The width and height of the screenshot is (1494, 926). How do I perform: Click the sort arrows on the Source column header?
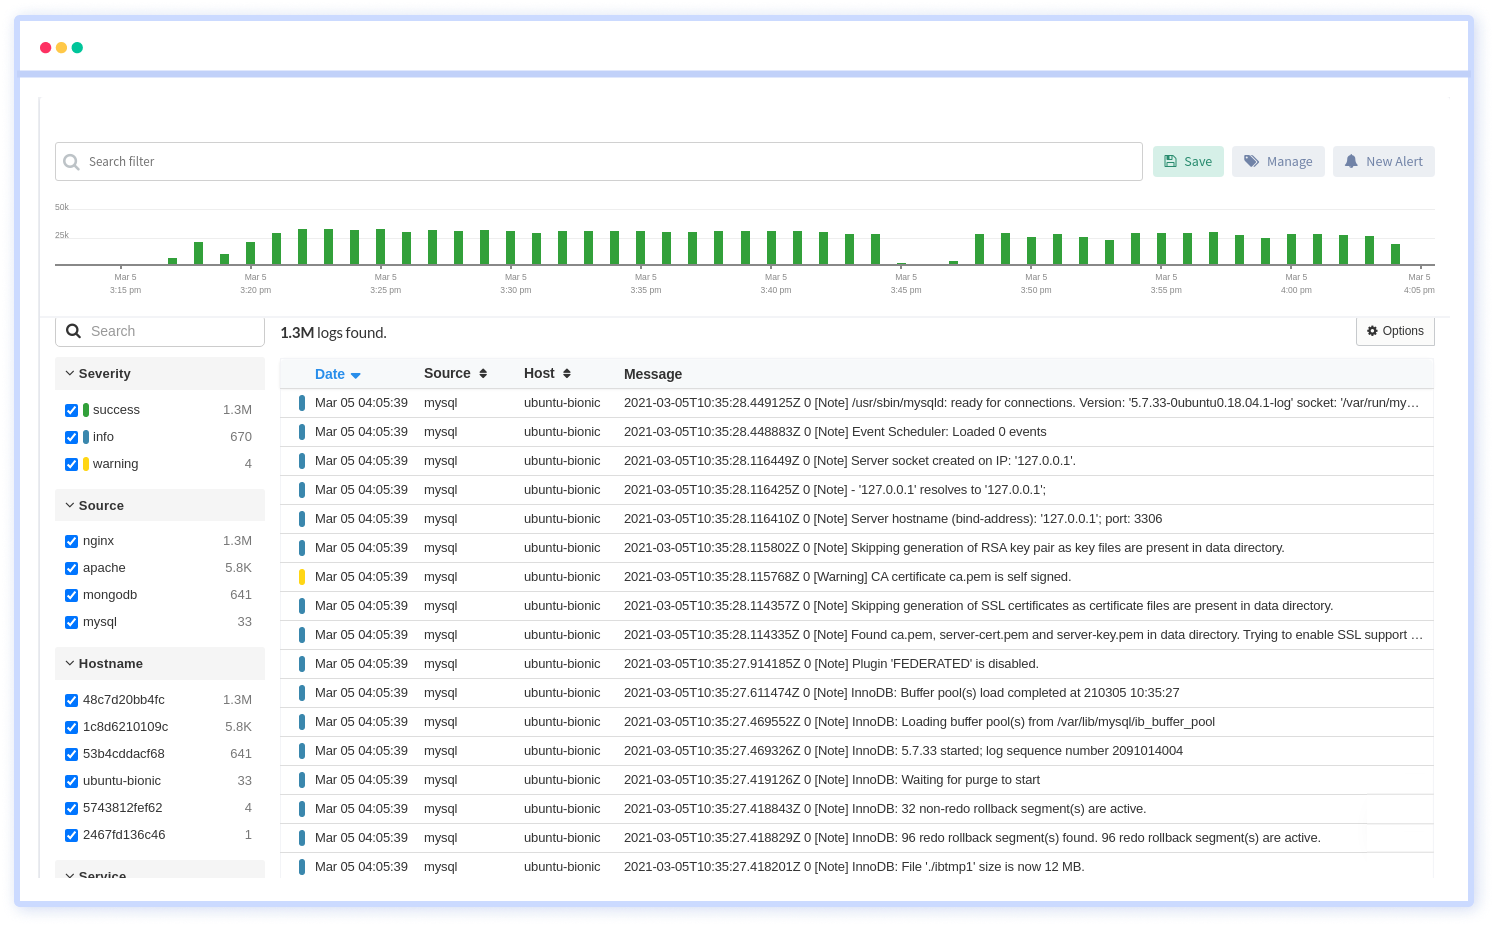tap(484, 372)
